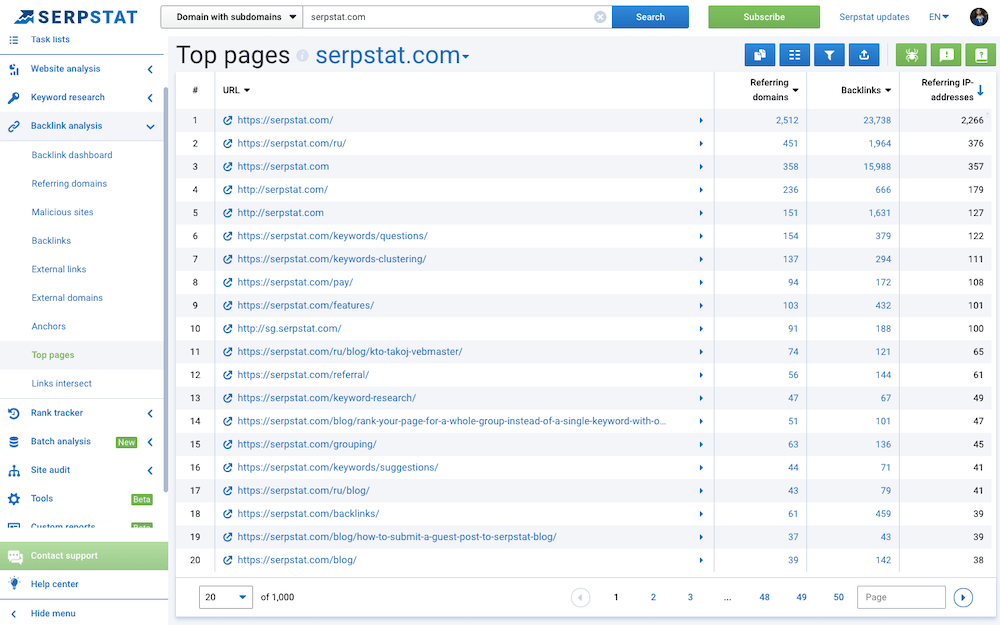
Task: Open Backlink dashboard in sidebar
Action: pyautogui.click(x=72, y=155)
